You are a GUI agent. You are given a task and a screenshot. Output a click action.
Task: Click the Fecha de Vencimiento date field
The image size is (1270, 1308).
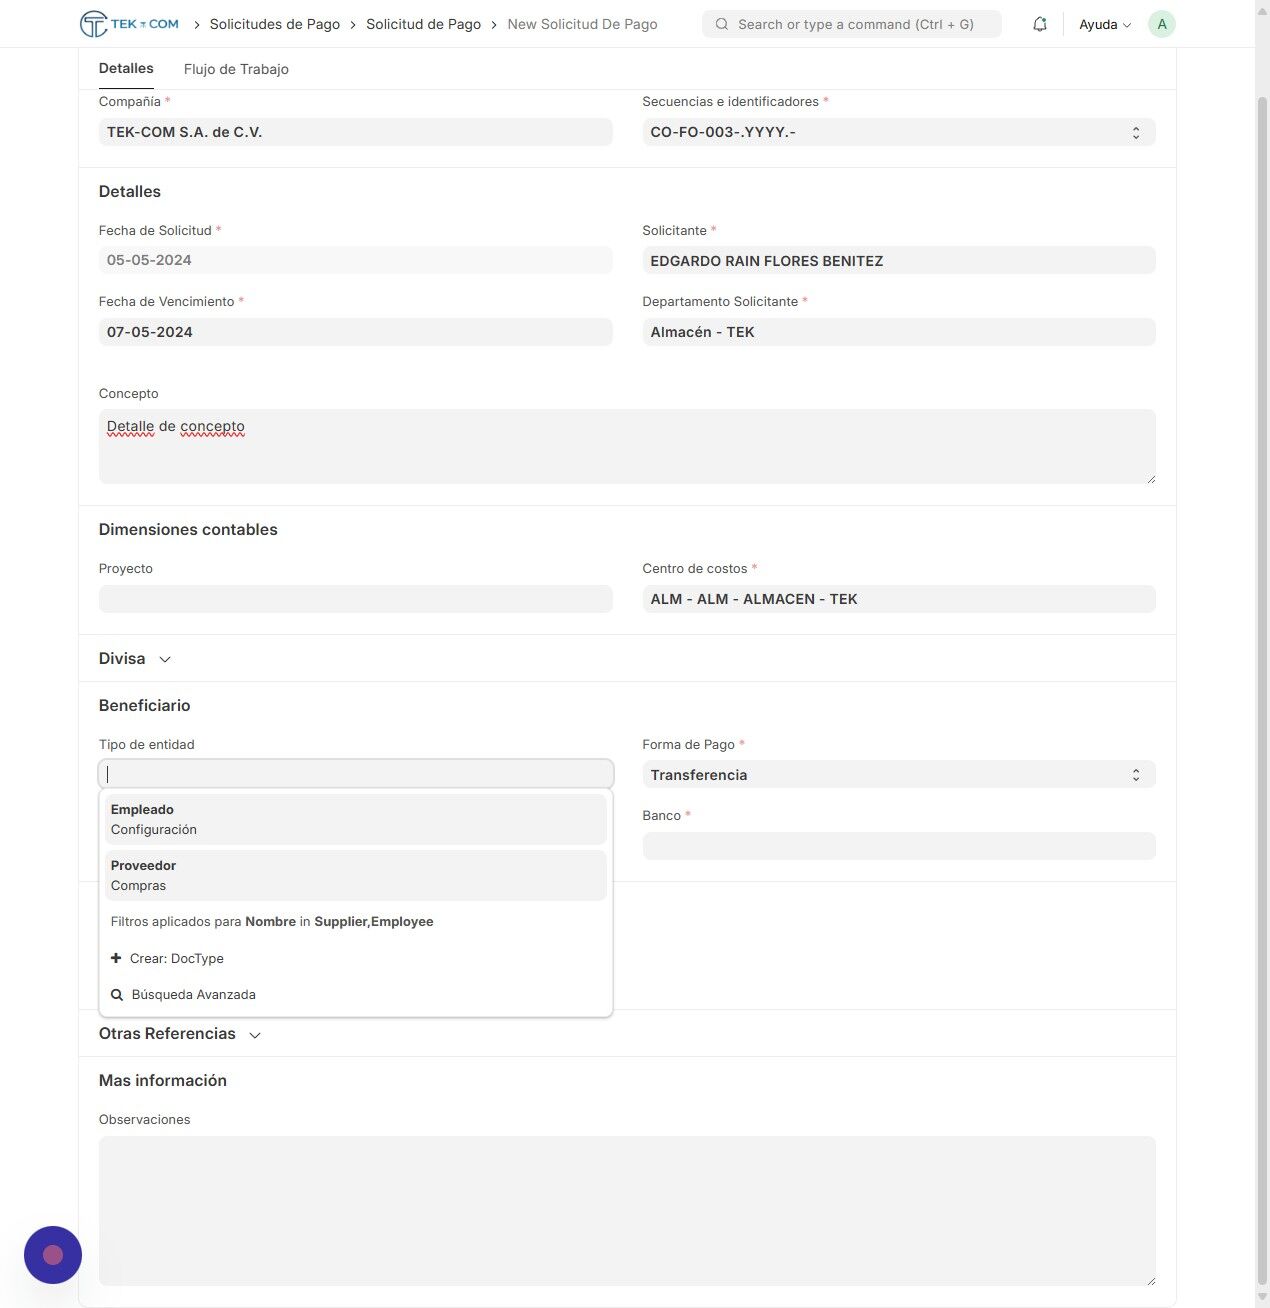pos(355,332)
